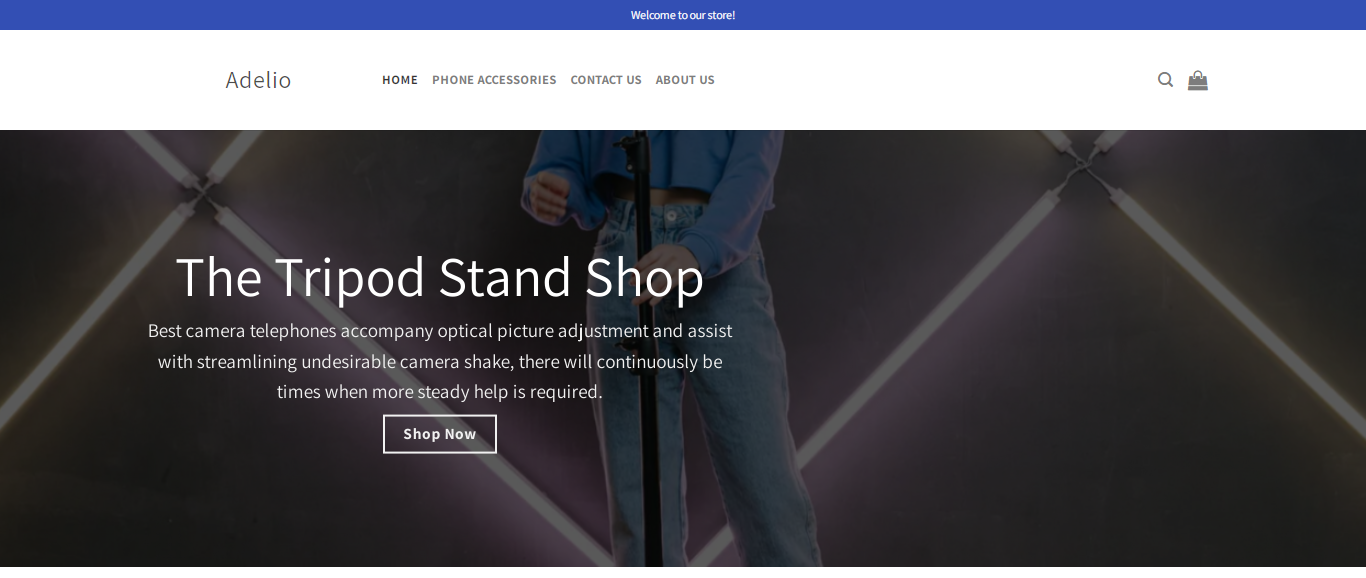Click the Adelio store logo

tap(258, 80)
